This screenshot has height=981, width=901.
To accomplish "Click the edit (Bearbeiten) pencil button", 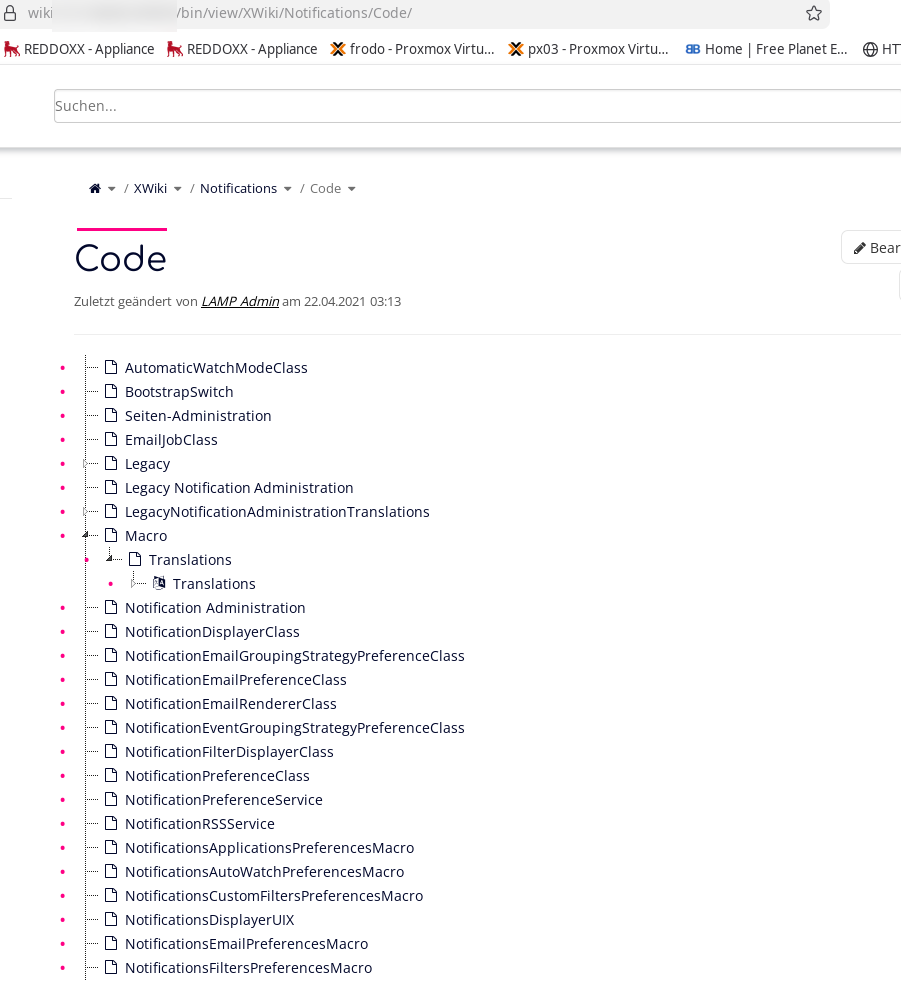I will click(872, 248).
